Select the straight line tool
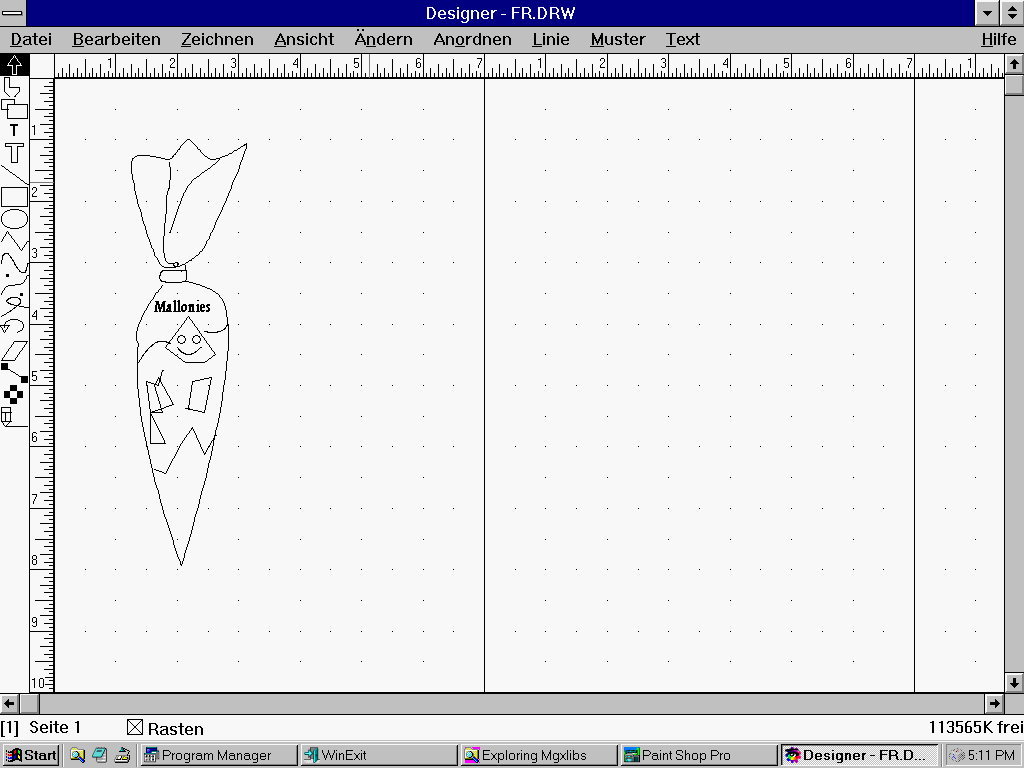The width and height of the screenshot is (1024, 768). click(x=14, y=175)
